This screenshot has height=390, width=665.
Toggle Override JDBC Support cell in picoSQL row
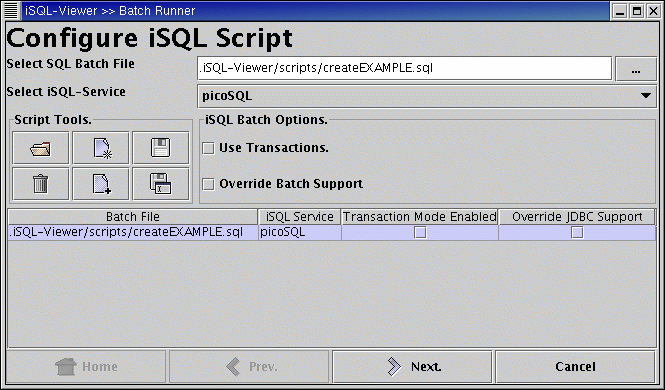(x=577, y=232)
